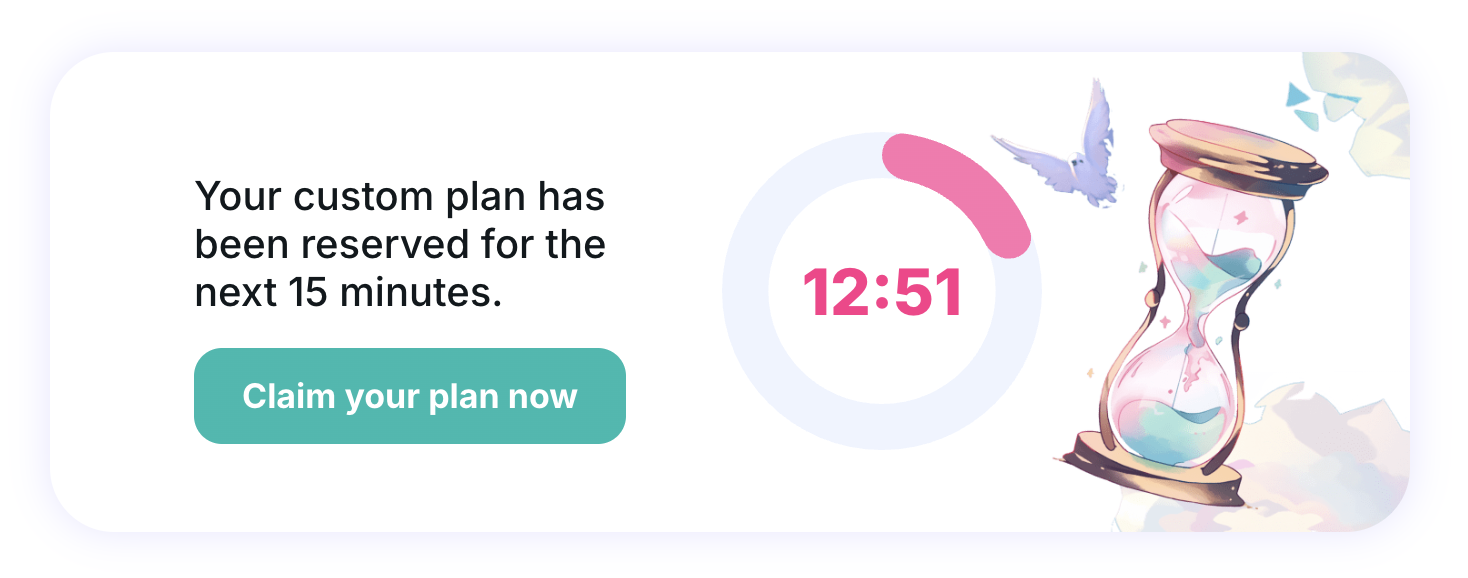Viewport: 1468px width, 578px height.
Task: Select the minutes digits "12" in timer
Action: pyautogui.click(x=838, y=293)
